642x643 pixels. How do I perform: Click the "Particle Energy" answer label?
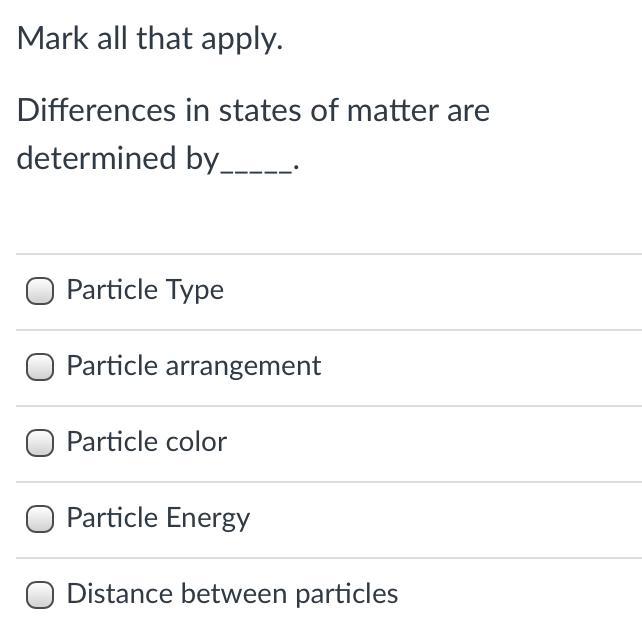coord(158,518)
